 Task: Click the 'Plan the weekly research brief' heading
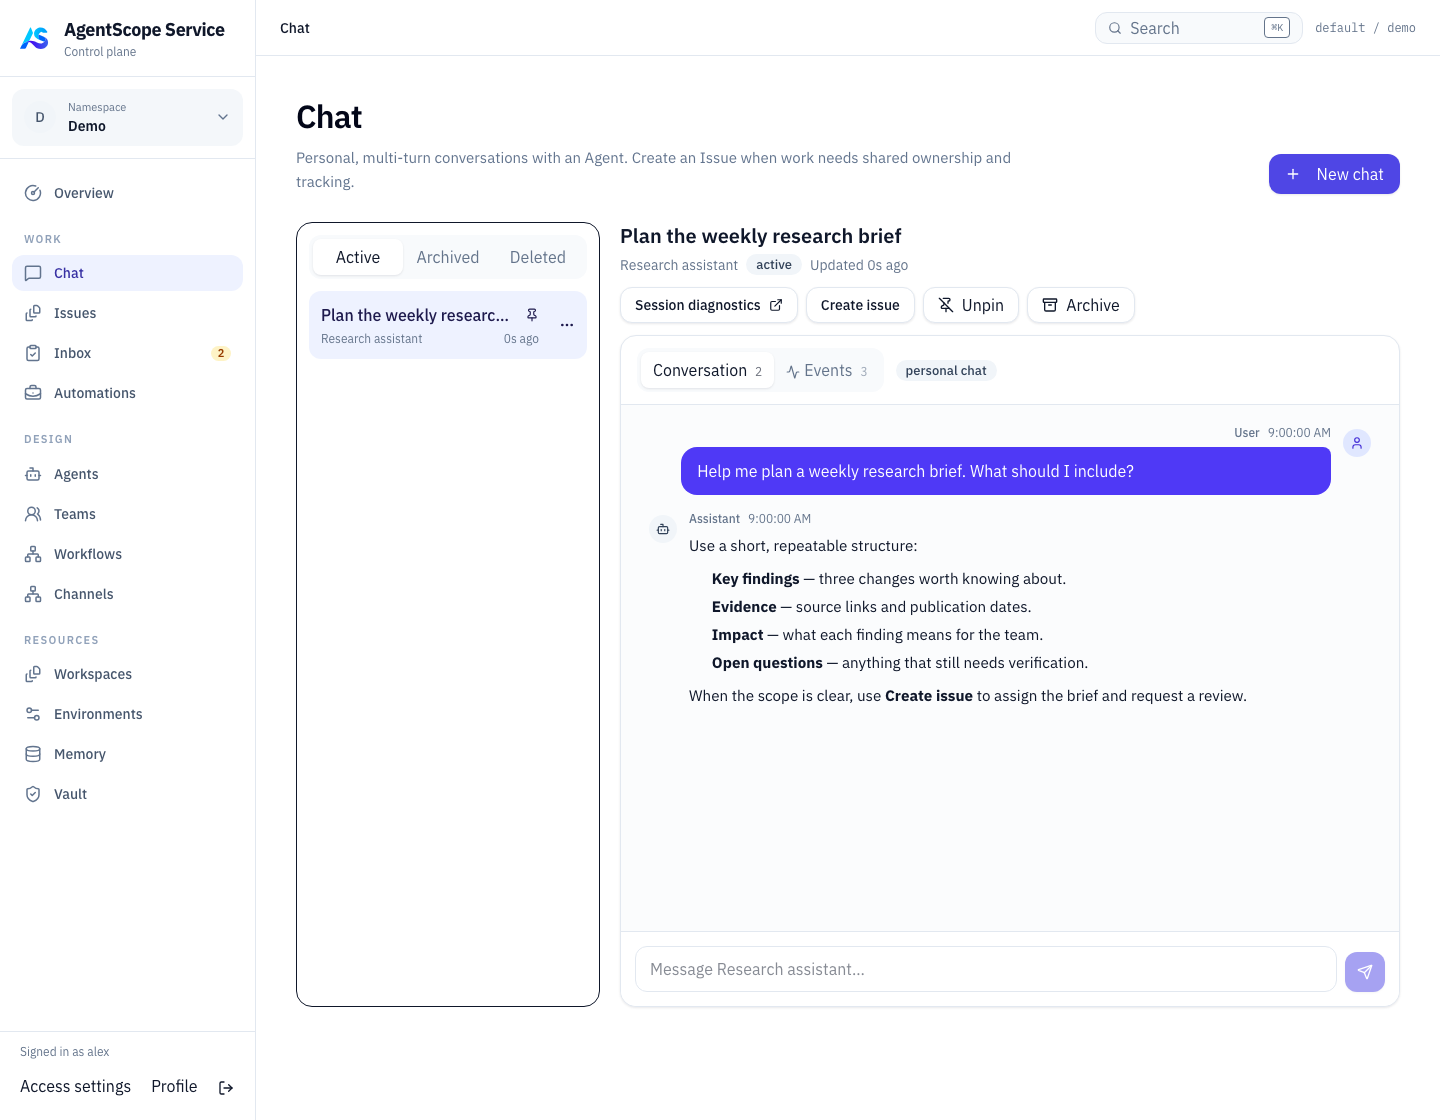point(761,236)
